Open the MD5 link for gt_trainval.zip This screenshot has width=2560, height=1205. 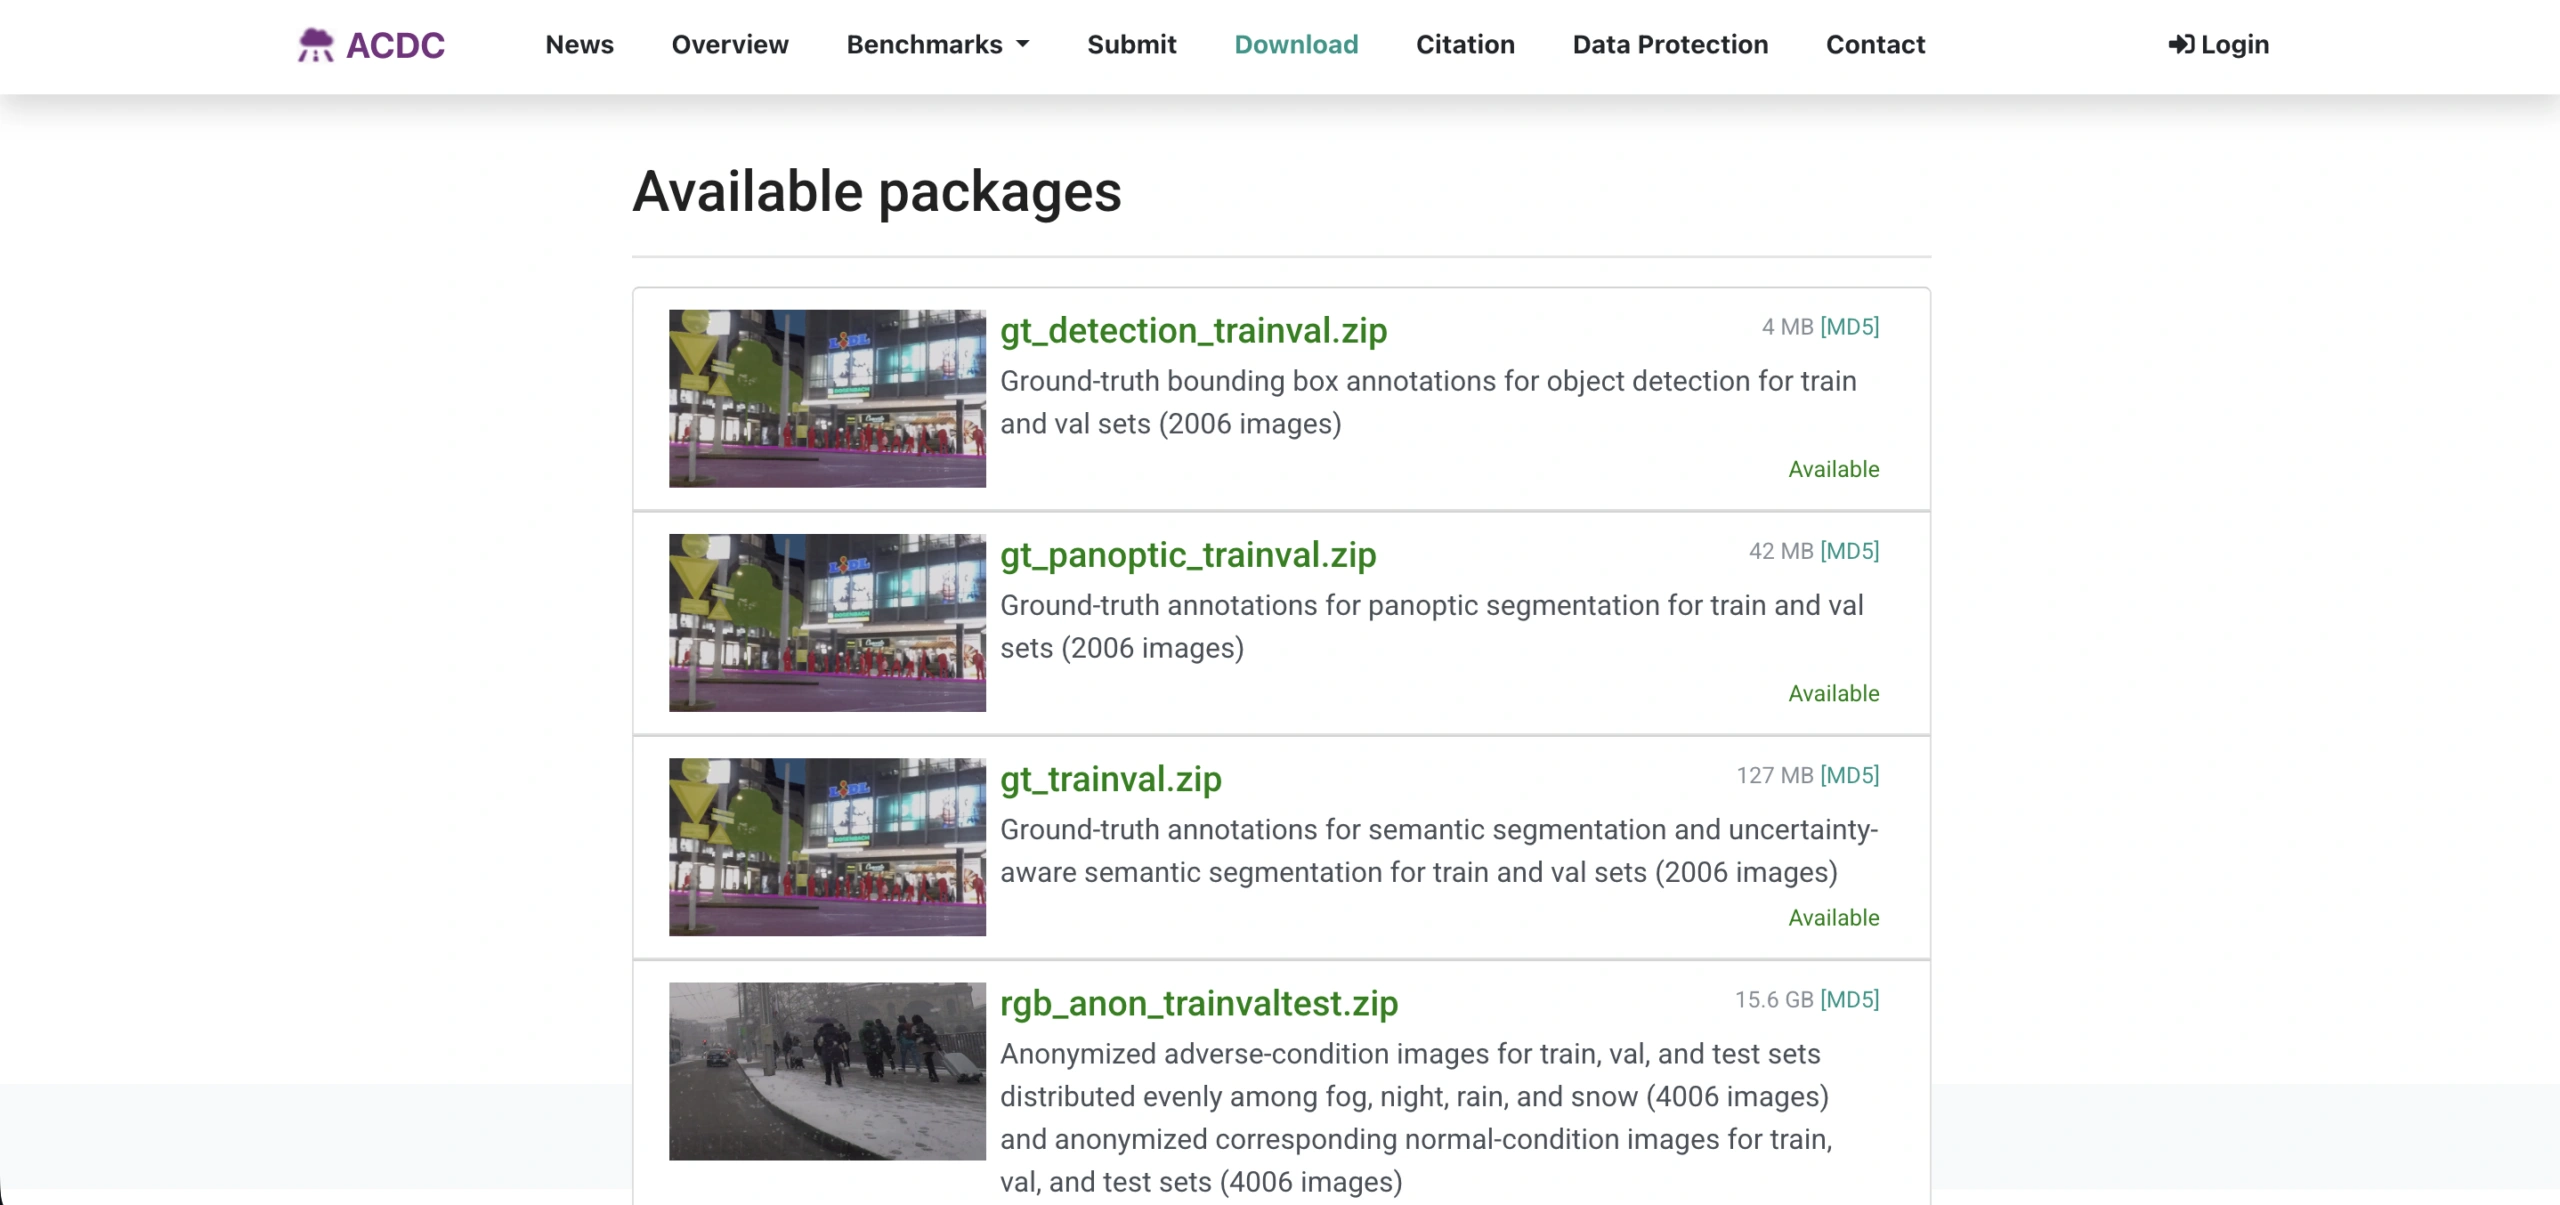click(1849, 775)
